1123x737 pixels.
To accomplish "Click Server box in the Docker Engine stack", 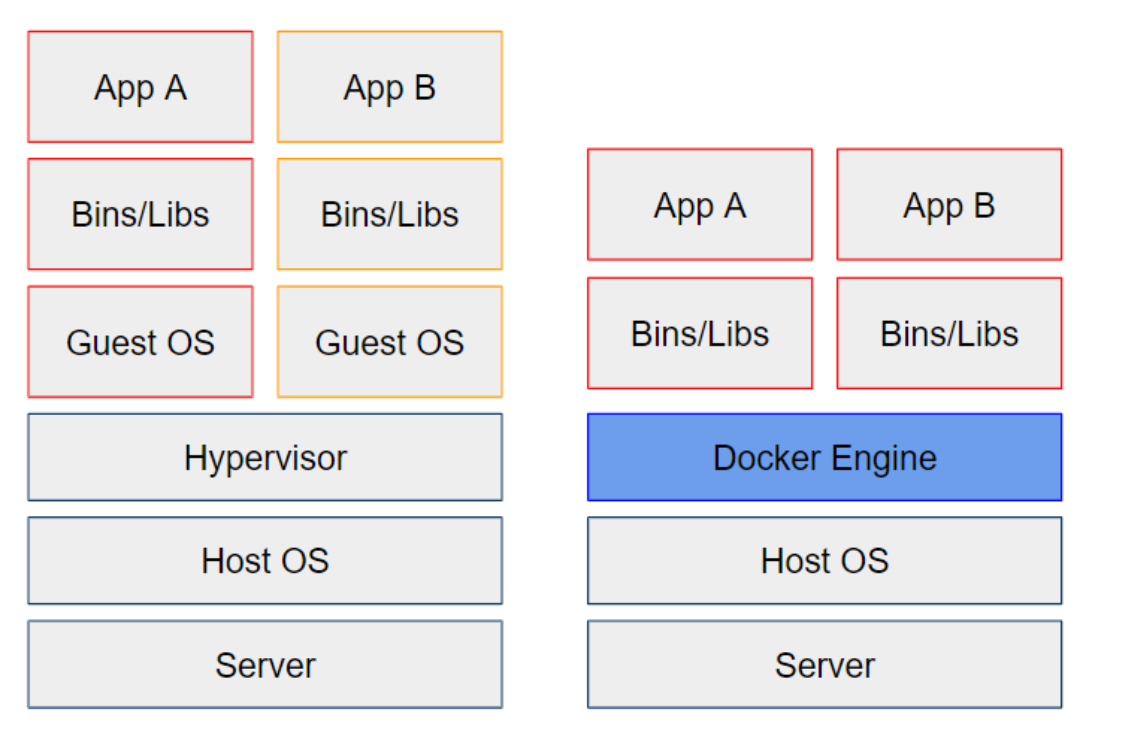I will coord(824,665).
